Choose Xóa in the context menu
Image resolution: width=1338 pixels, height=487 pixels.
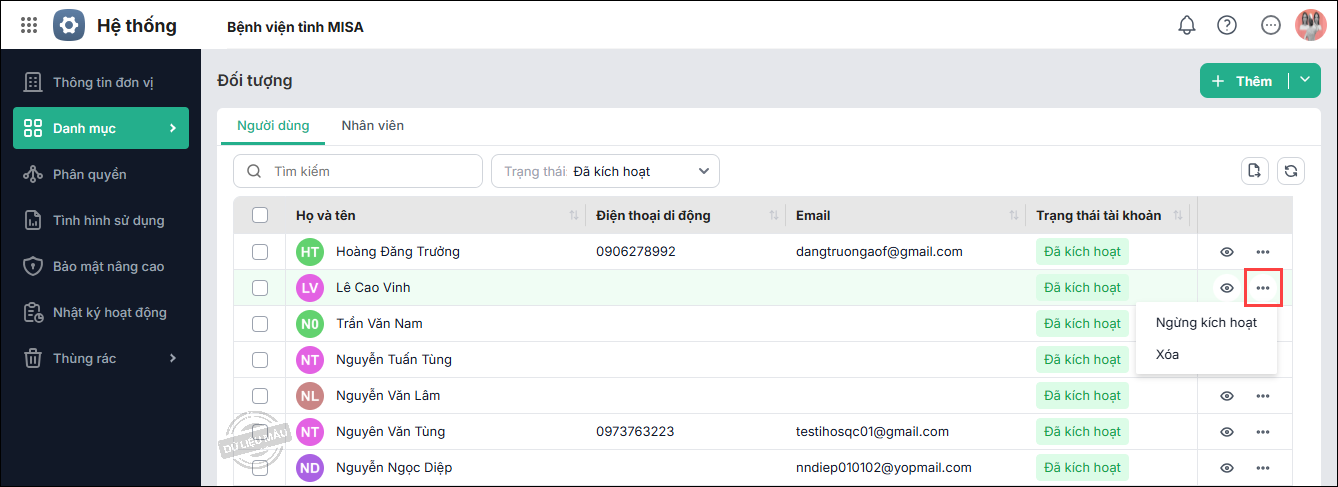(x=1167, y=355)
